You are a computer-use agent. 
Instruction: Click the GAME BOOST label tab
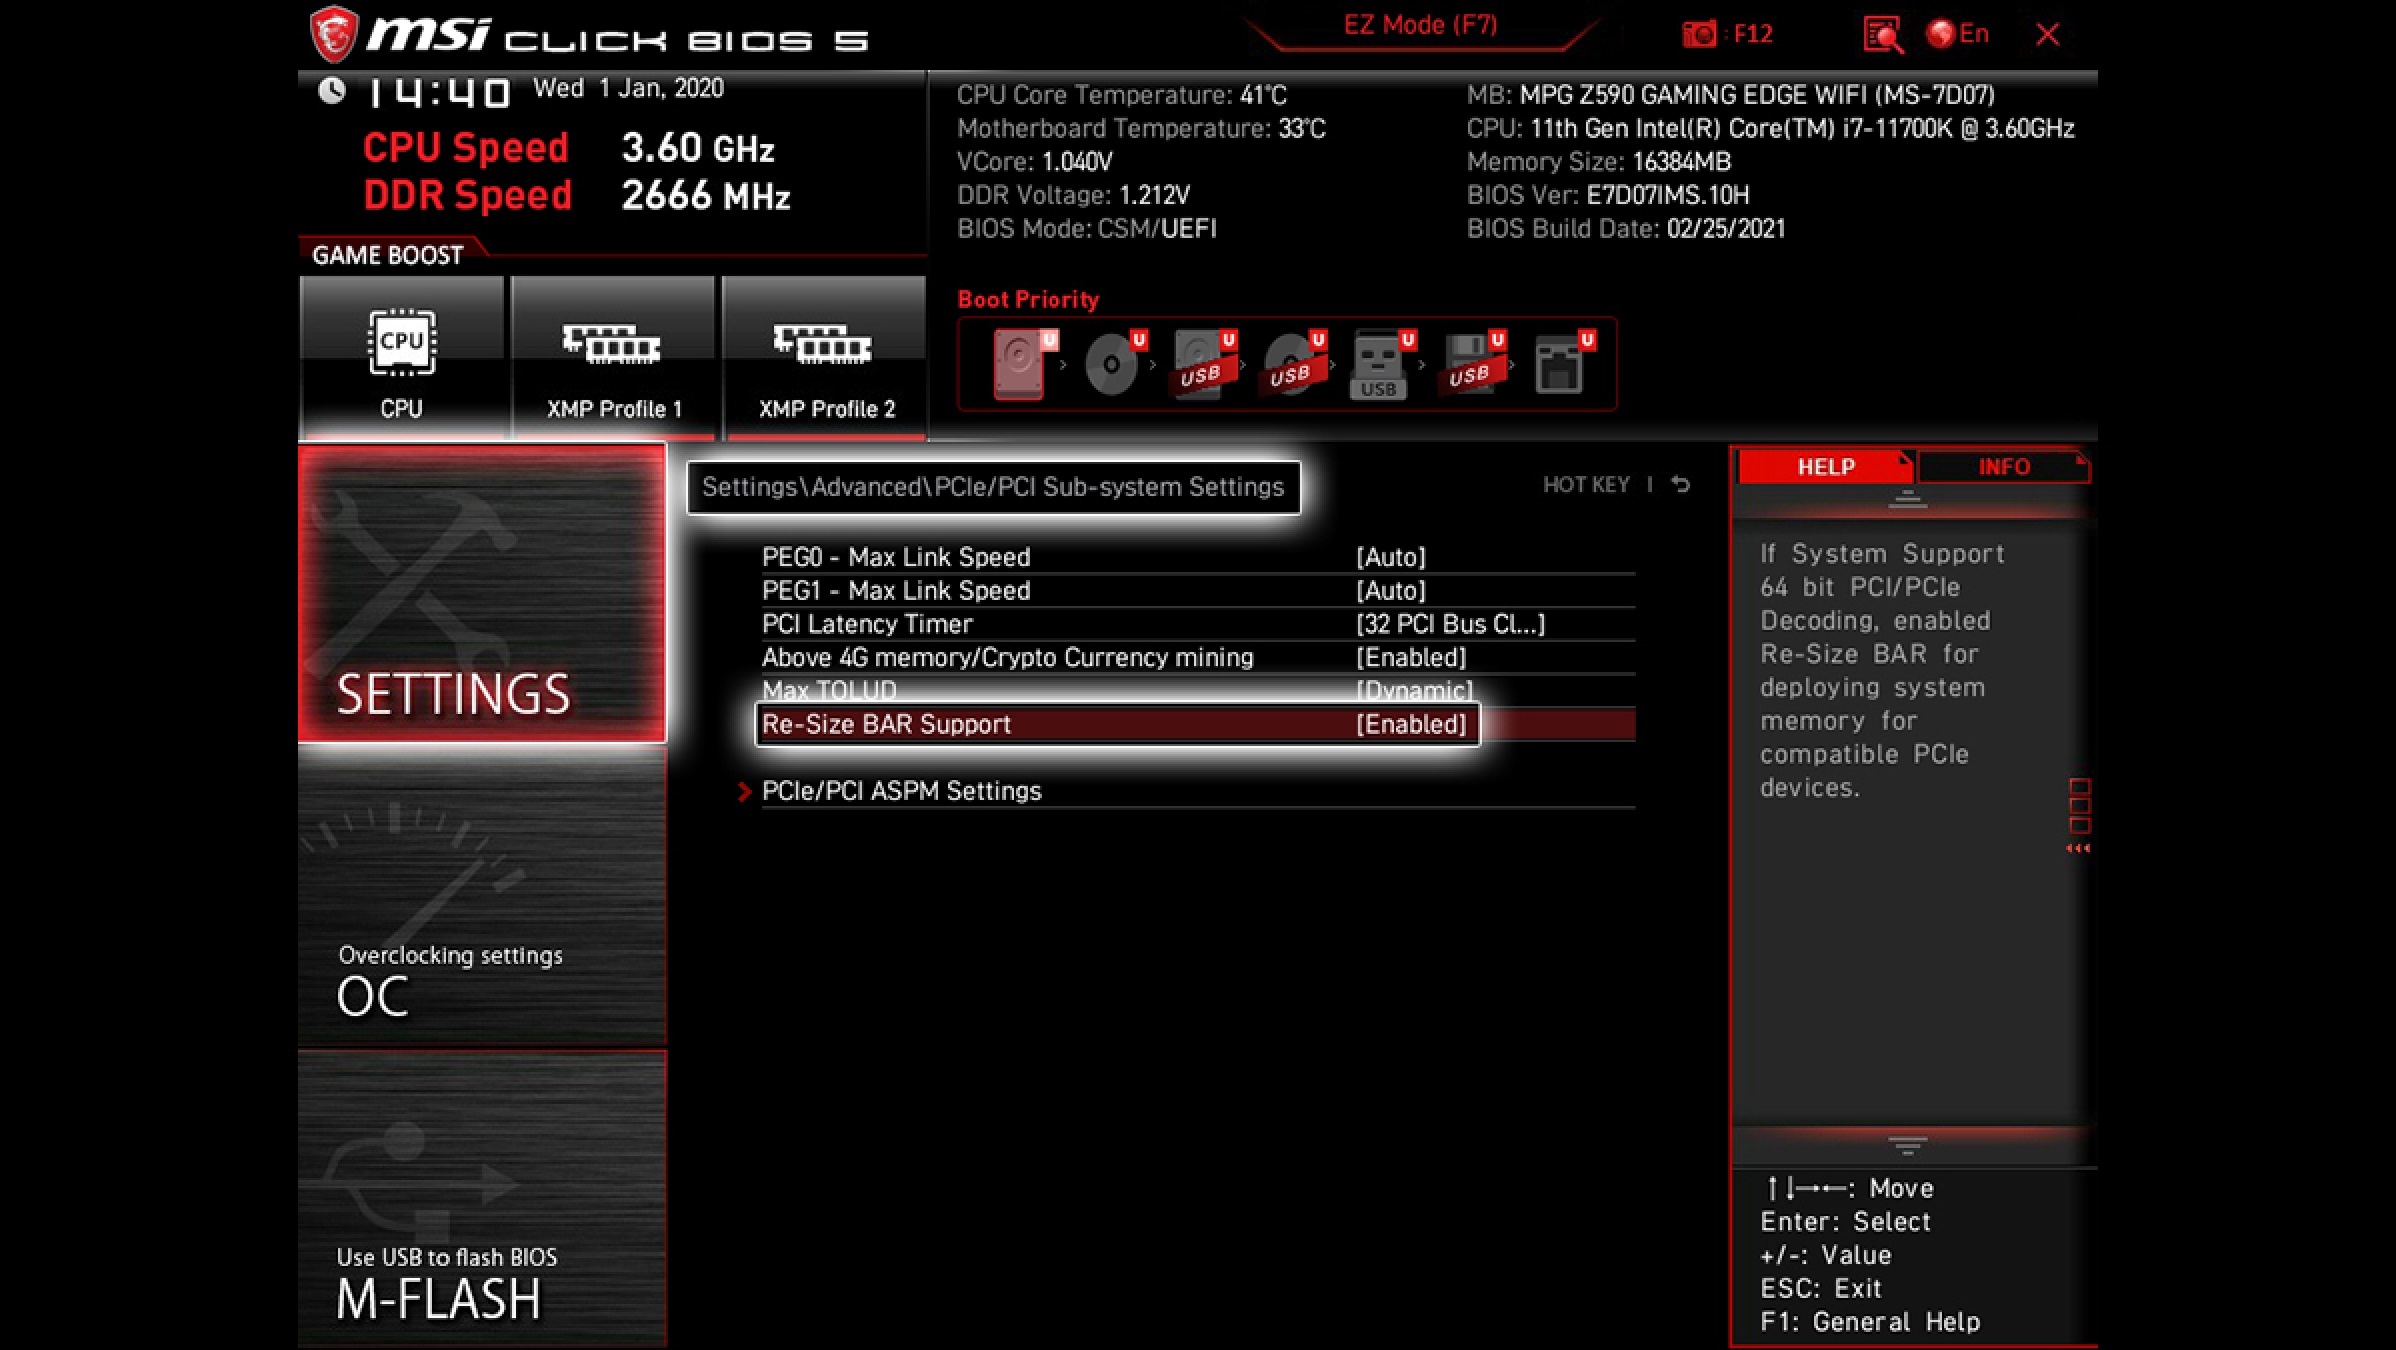[388, 255]
